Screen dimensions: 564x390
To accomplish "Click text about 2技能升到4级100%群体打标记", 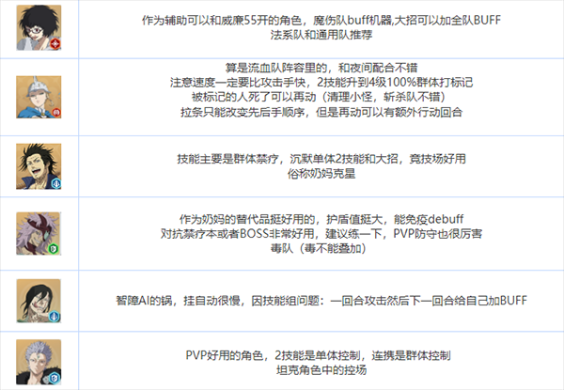I will click(321, 82).
